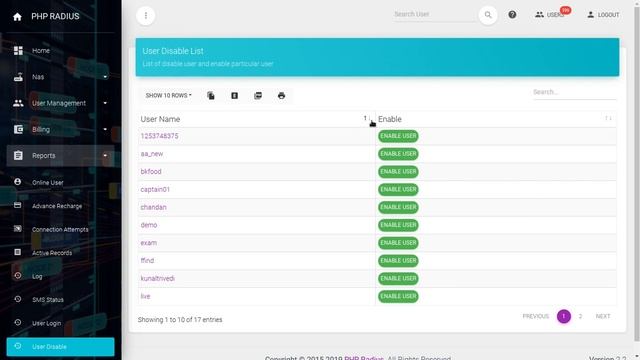Enable user exam
Image resolution: width=640 pixels, height=360 pixels.
[398, 243]
